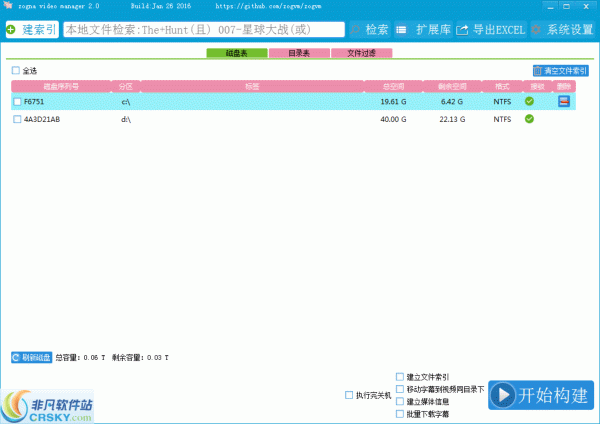The height and width of the screenshot is (424, 600).
Task: Check the box for disk 4A3D21AB
Action: tap(17, 120)
